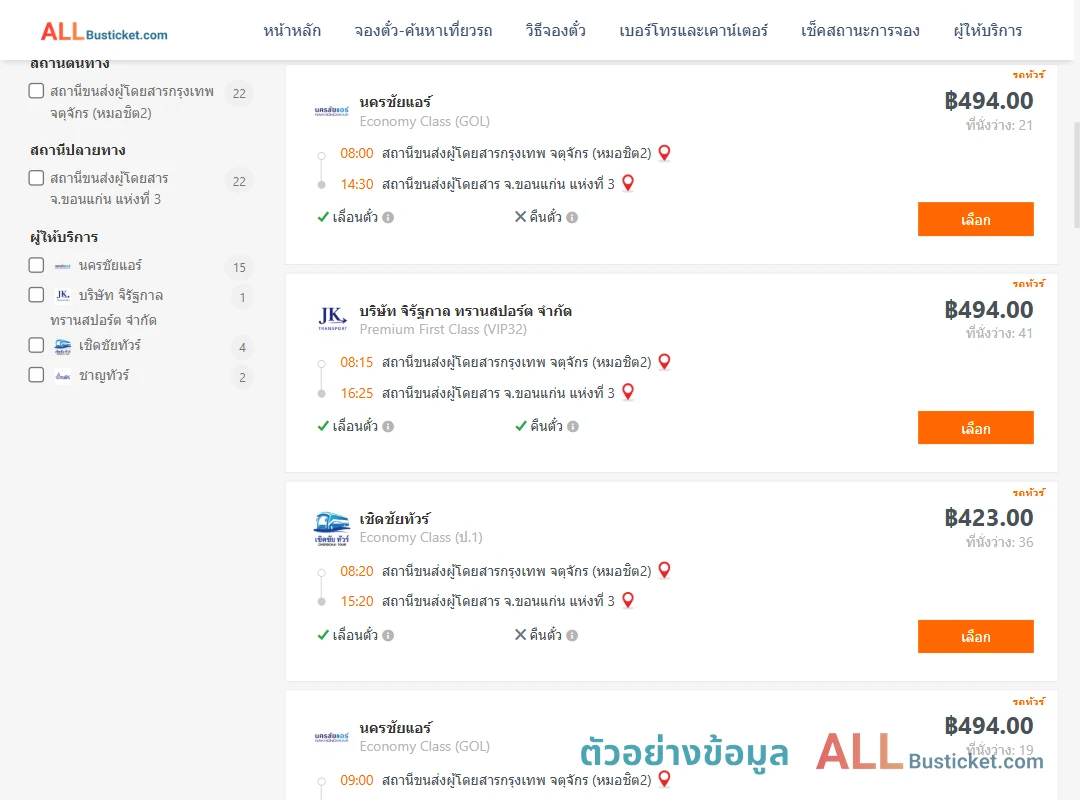Click the JK logo in sidebar filter
Image resolution: width=1080 pixels, height=800 pixels.
tap(63, 295)
